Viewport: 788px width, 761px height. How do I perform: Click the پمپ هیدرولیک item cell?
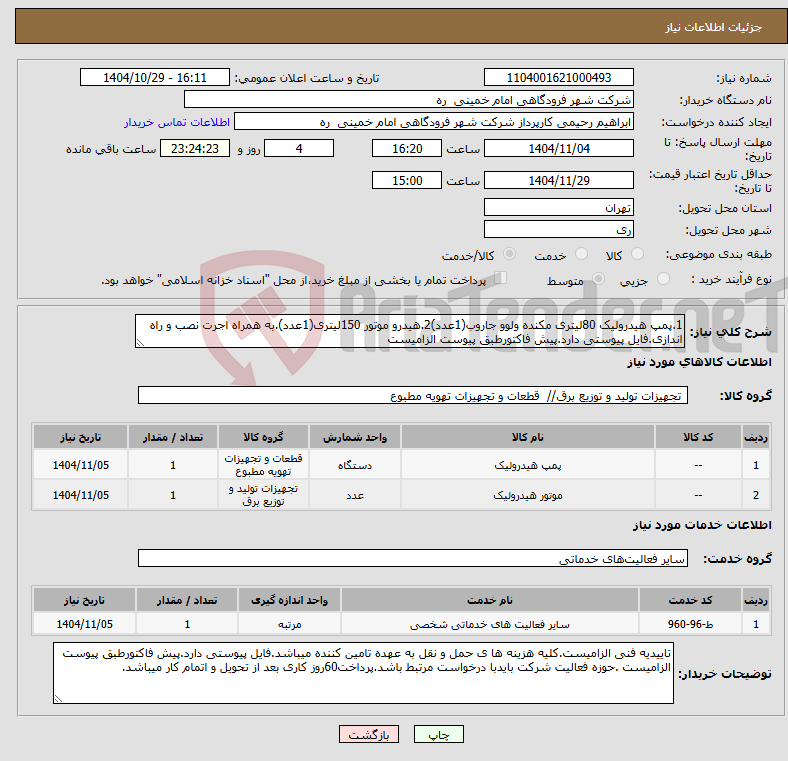coord(528,465)
